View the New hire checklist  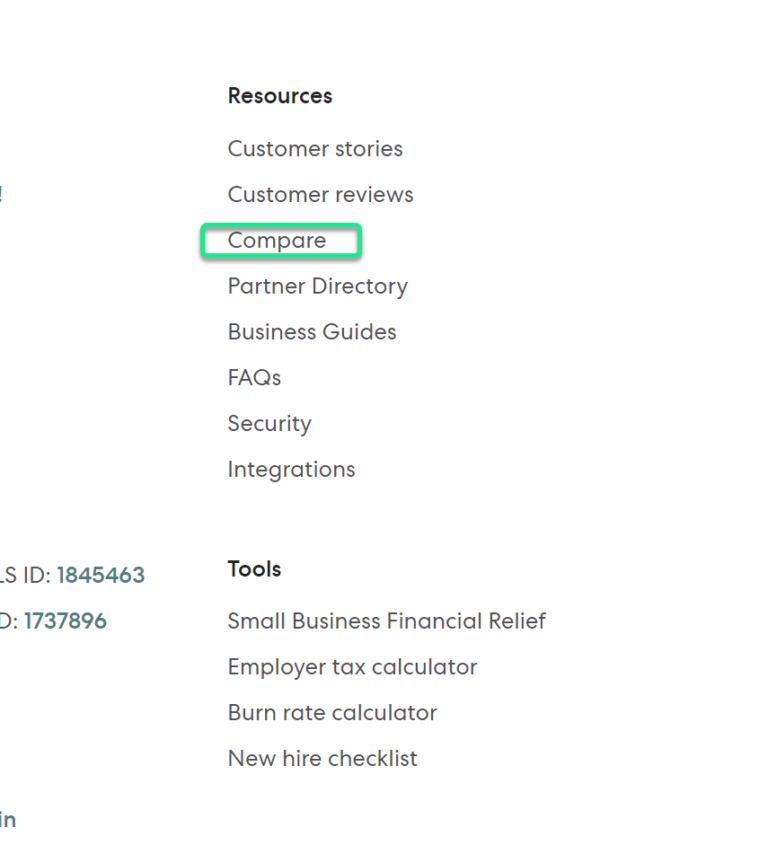(x=322, y=759)
